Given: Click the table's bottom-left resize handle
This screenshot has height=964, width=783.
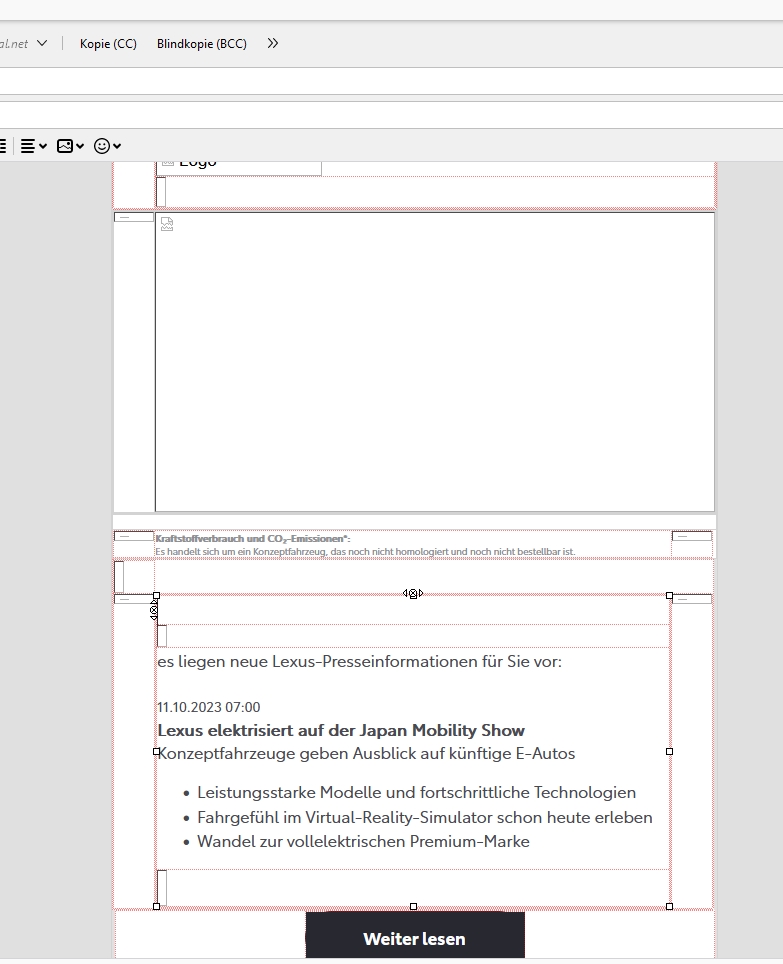Looking at the screenshot, I should [156, 906].
